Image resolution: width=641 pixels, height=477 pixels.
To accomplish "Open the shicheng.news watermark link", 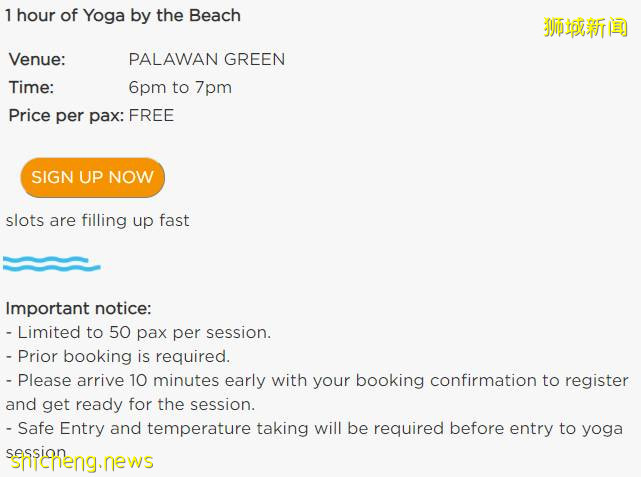I will [81, 461].
